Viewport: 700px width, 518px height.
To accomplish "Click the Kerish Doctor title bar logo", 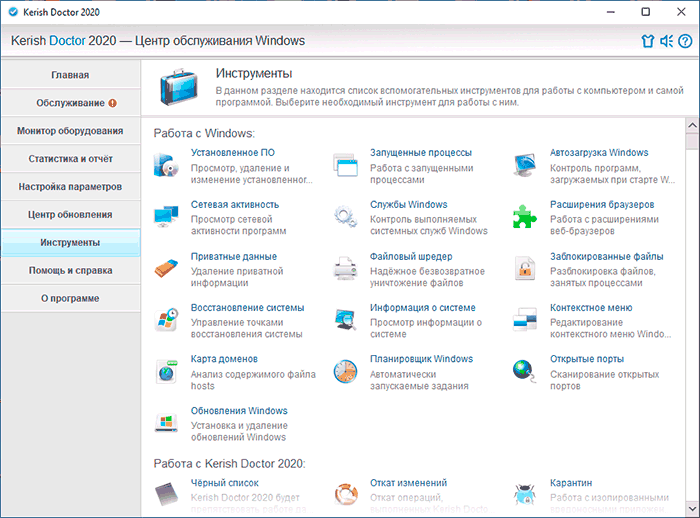I will 13,12.
